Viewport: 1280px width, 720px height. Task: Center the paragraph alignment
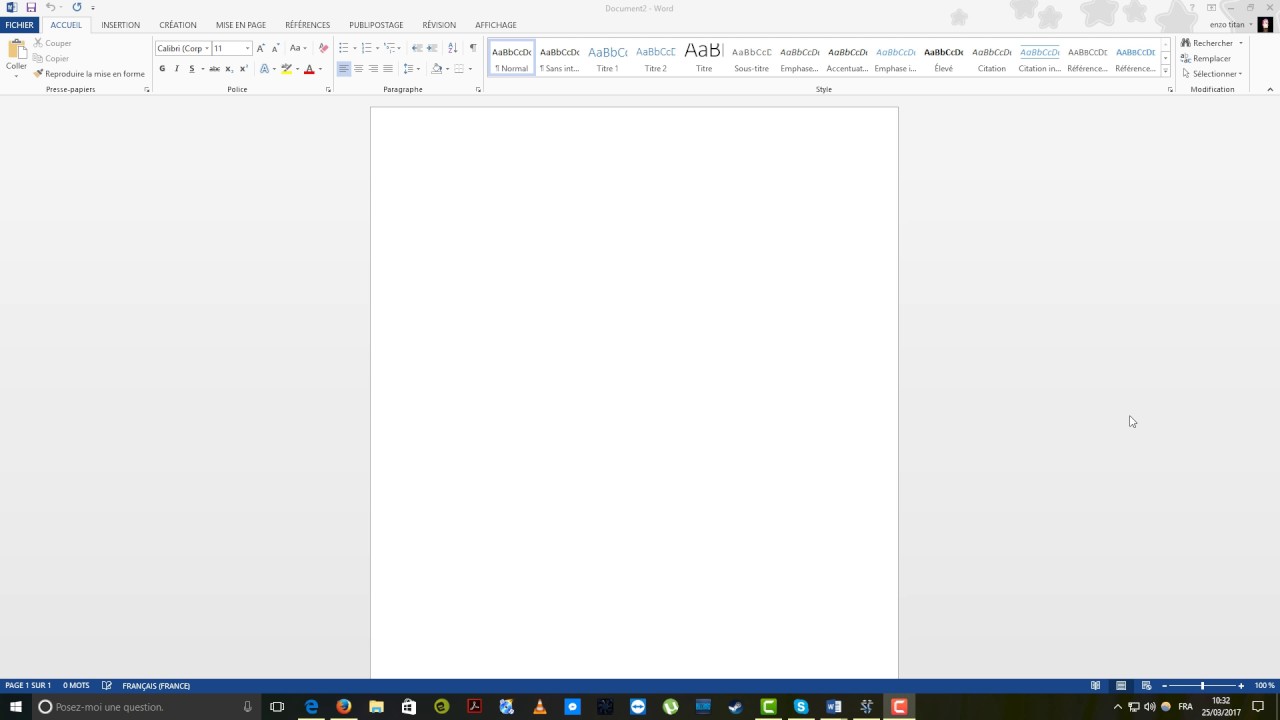point(358,68)
